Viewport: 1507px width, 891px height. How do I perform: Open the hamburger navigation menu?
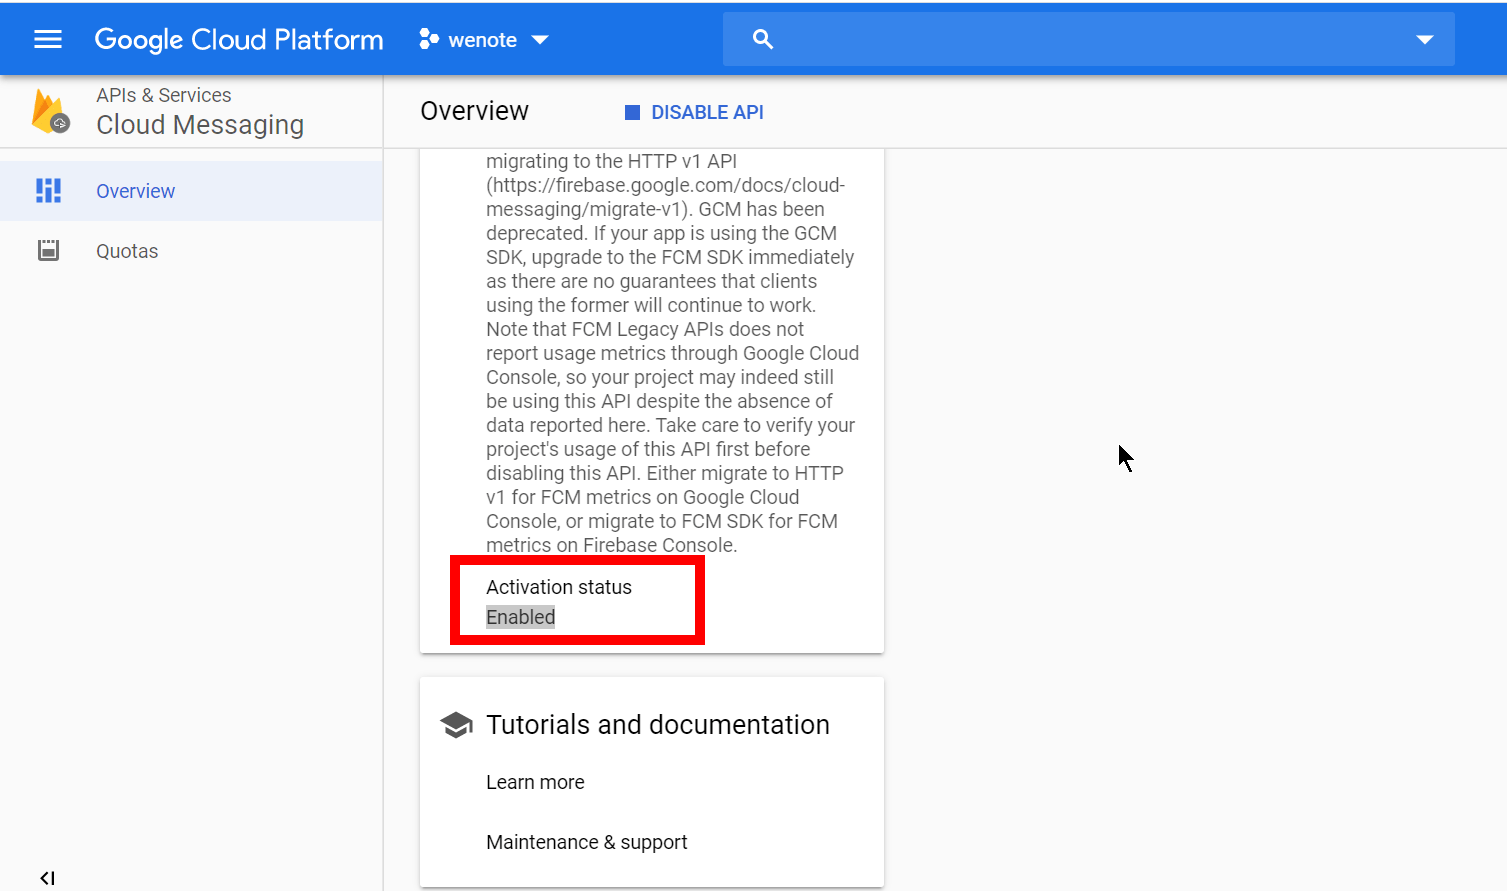click(x=47, y=39)
